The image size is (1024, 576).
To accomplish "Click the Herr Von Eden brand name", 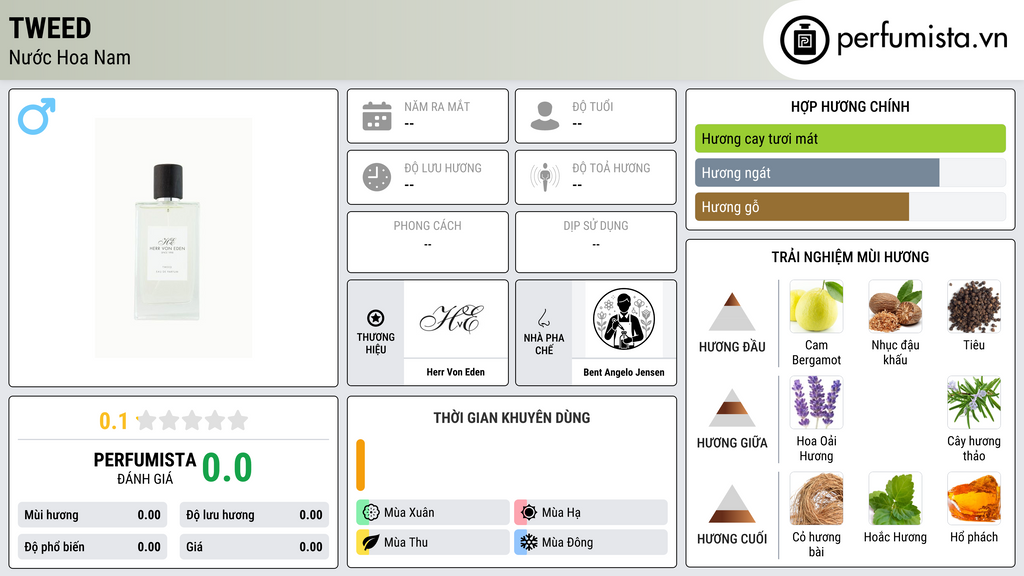I will [x=455, y=372].
